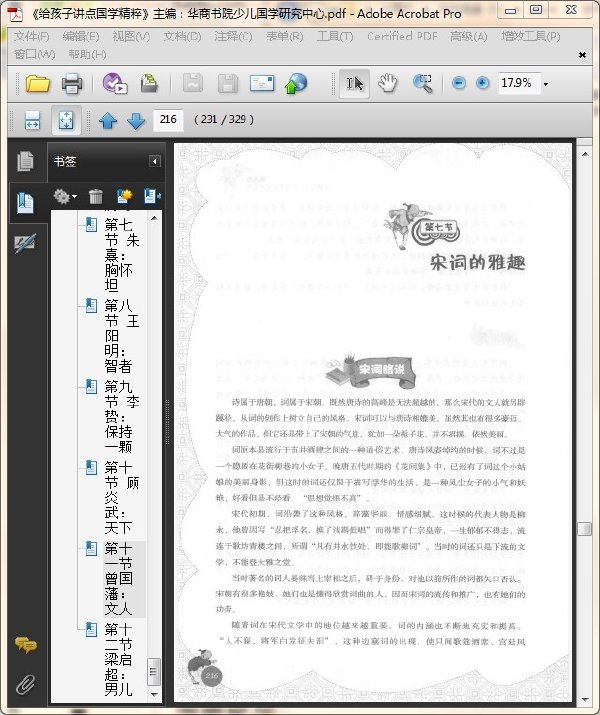Select the greyed-out signed save icon
The width and height of the screenshot is (600, 715).
[193, 83]
